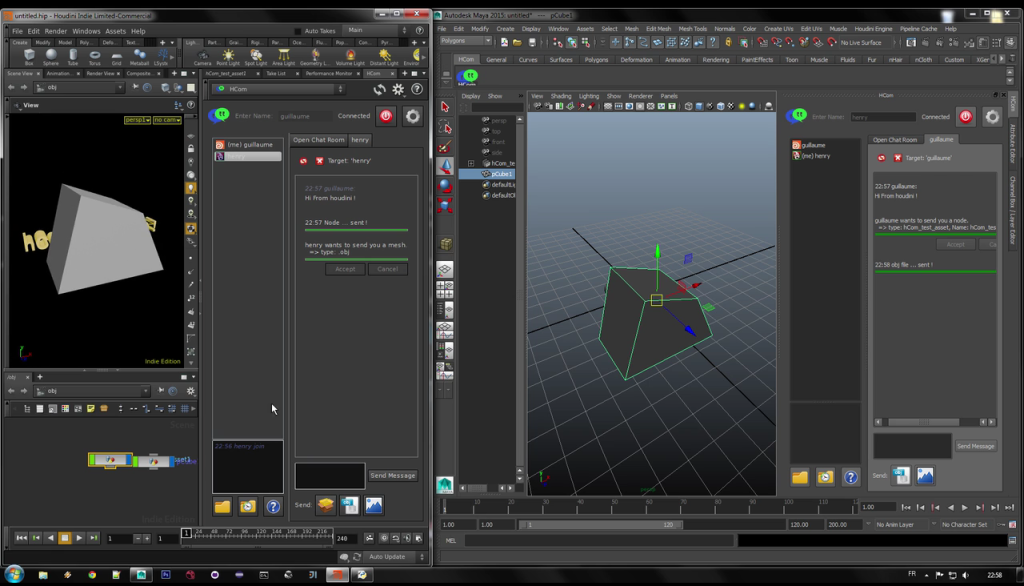This screenshot has width=1024, height=586.
Task: Open the persp1 viewport dropdown in Houdini
Action: pos(137,120)
